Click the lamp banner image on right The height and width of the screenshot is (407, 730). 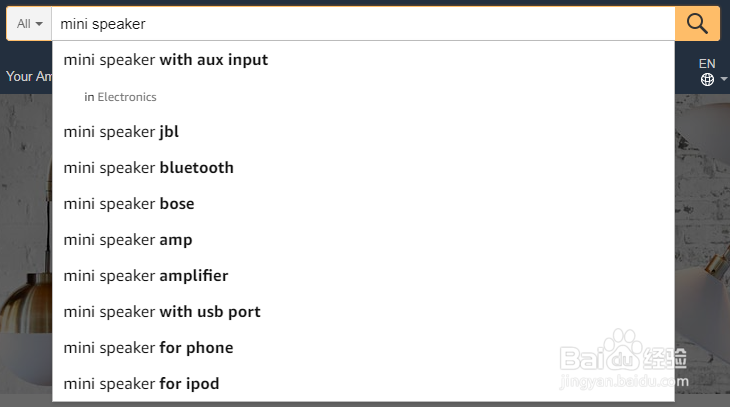pos(702,250)
